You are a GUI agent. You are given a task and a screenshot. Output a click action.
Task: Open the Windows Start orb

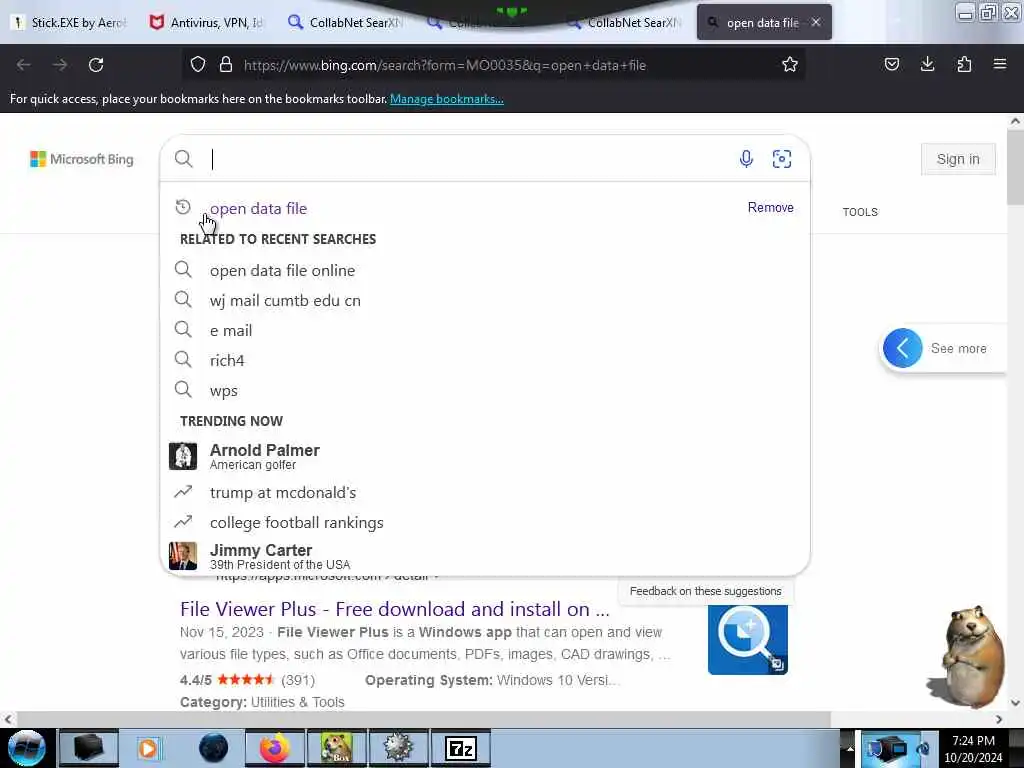point(27,748)
